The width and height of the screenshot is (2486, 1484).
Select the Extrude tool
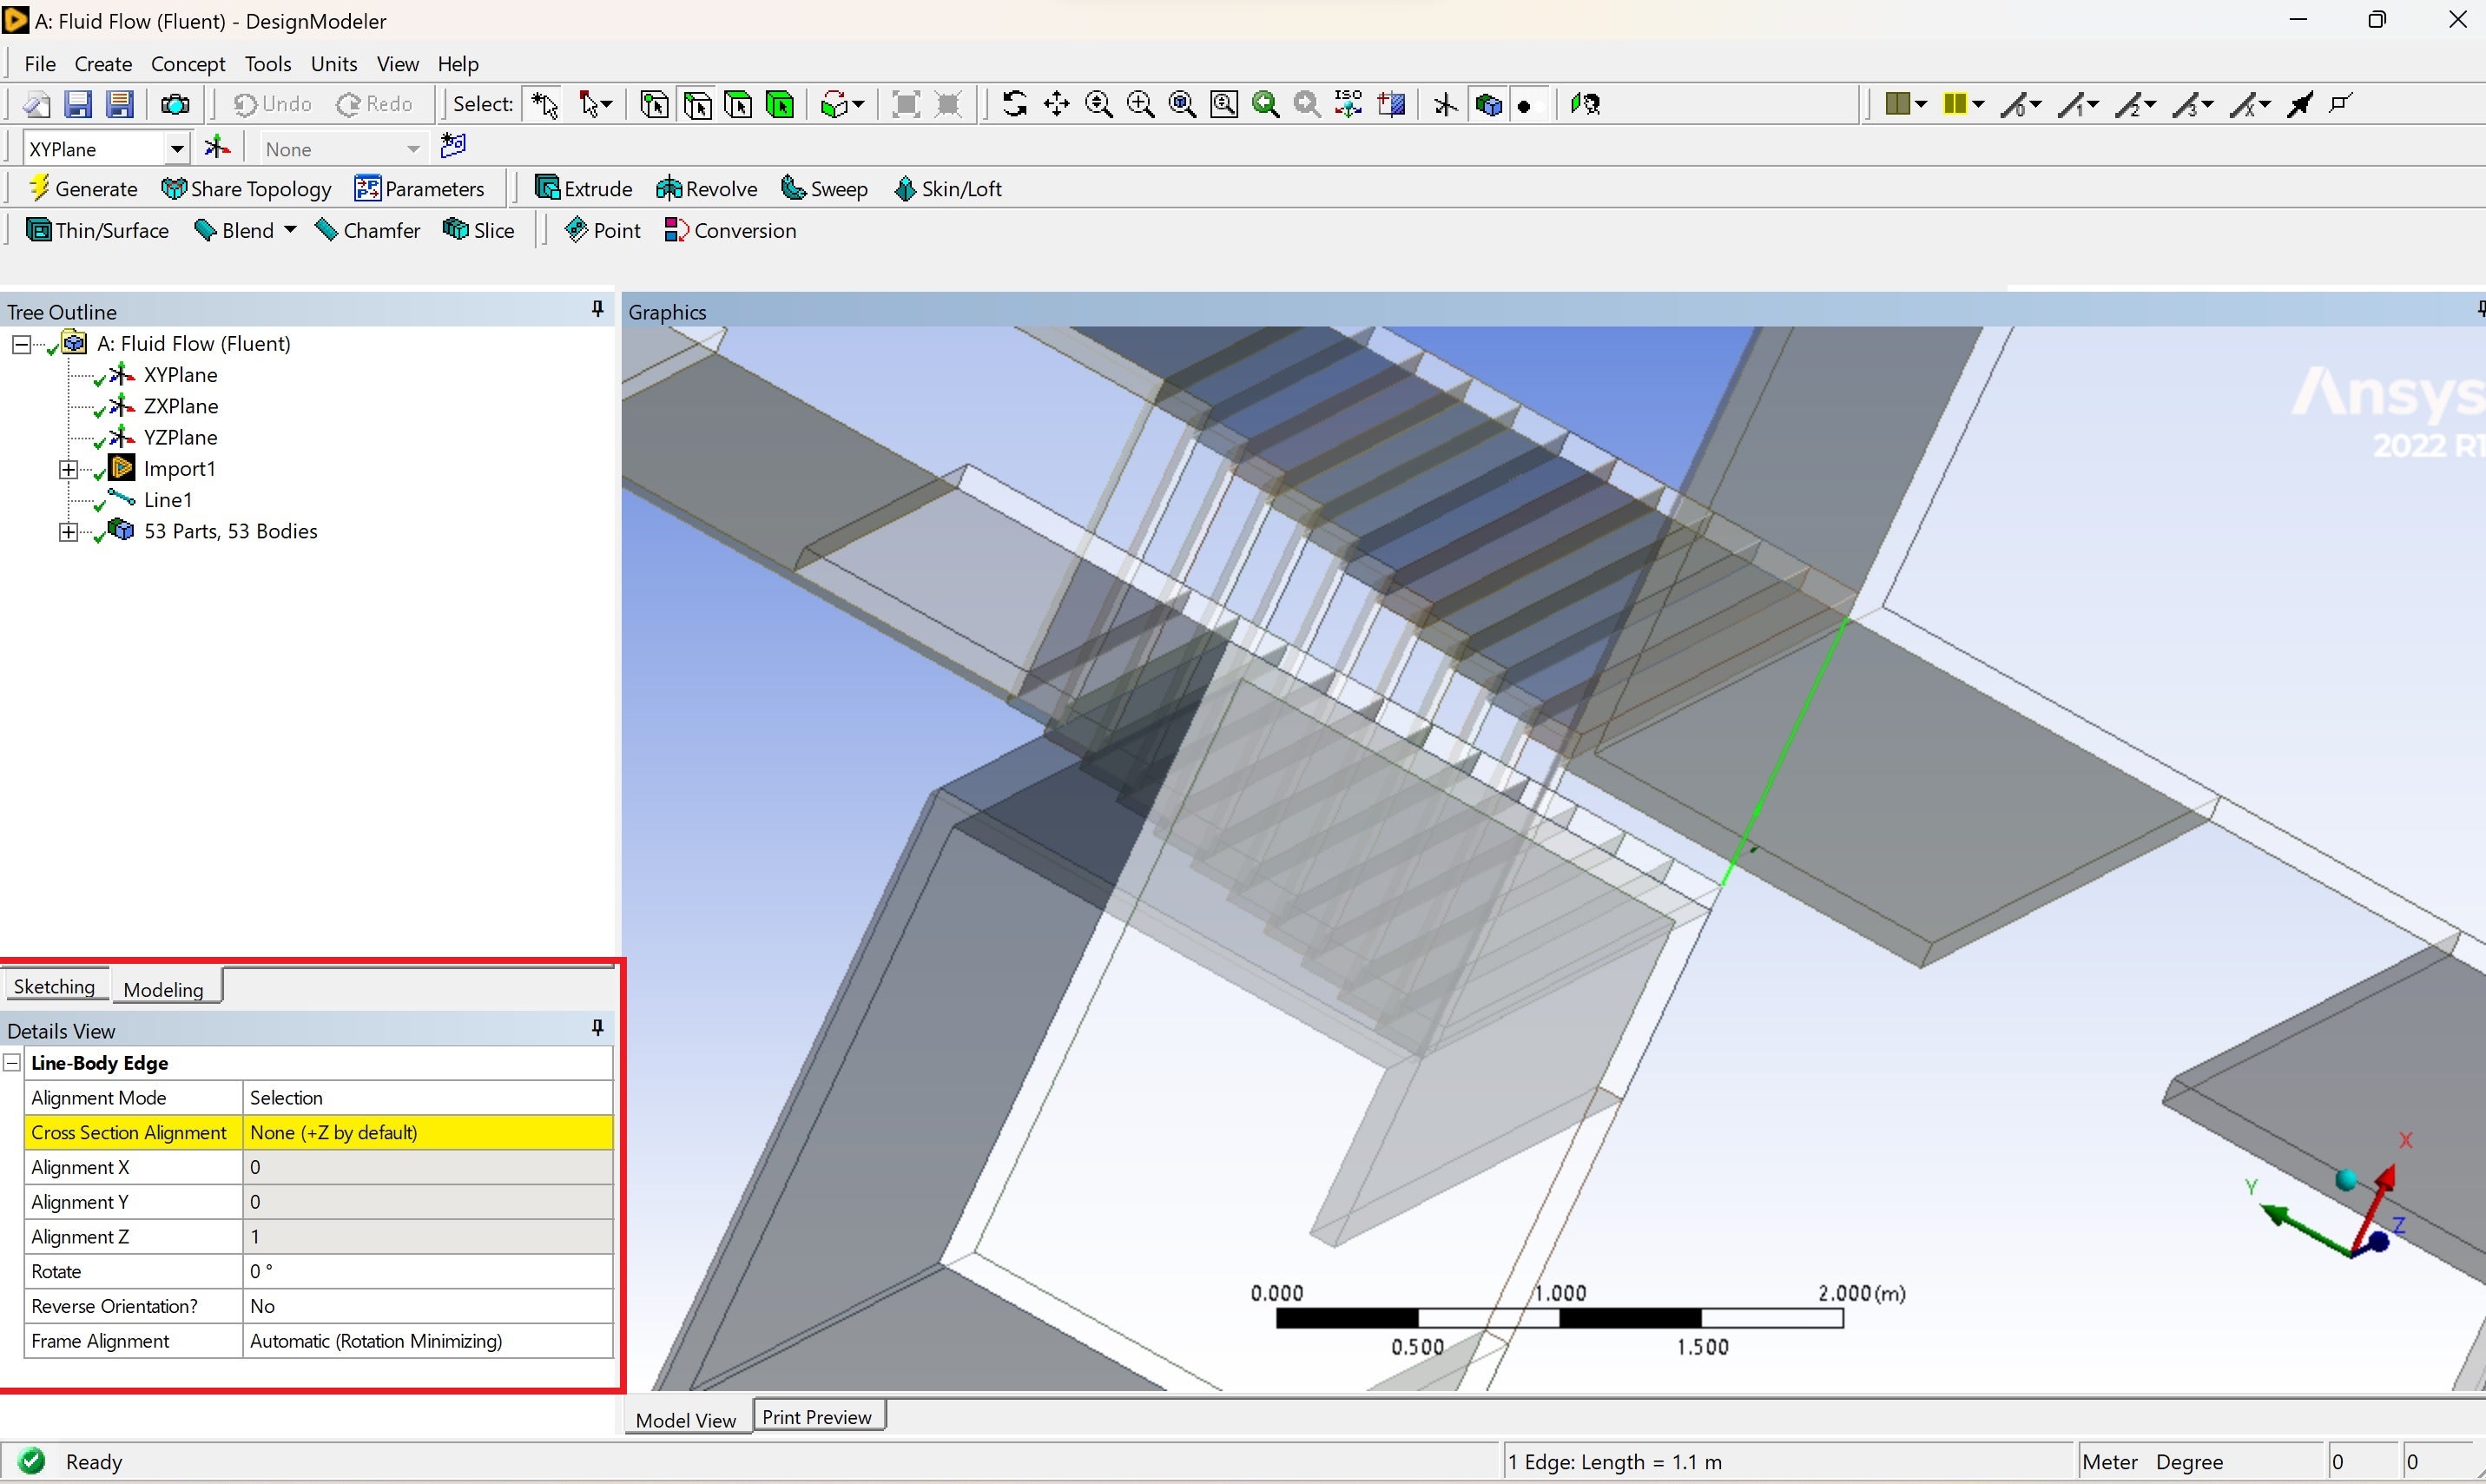584,188
